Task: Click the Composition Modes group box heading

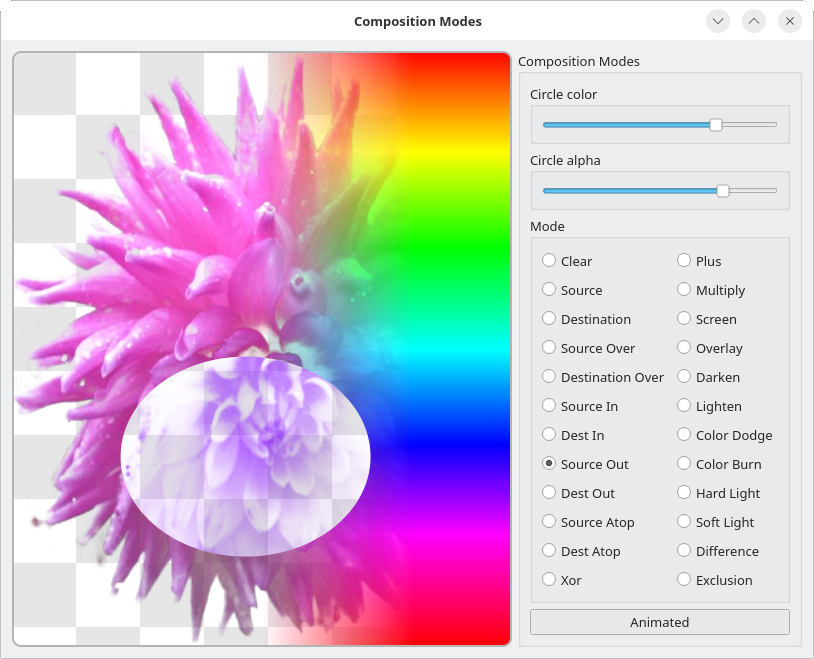Action: [579, 61]
